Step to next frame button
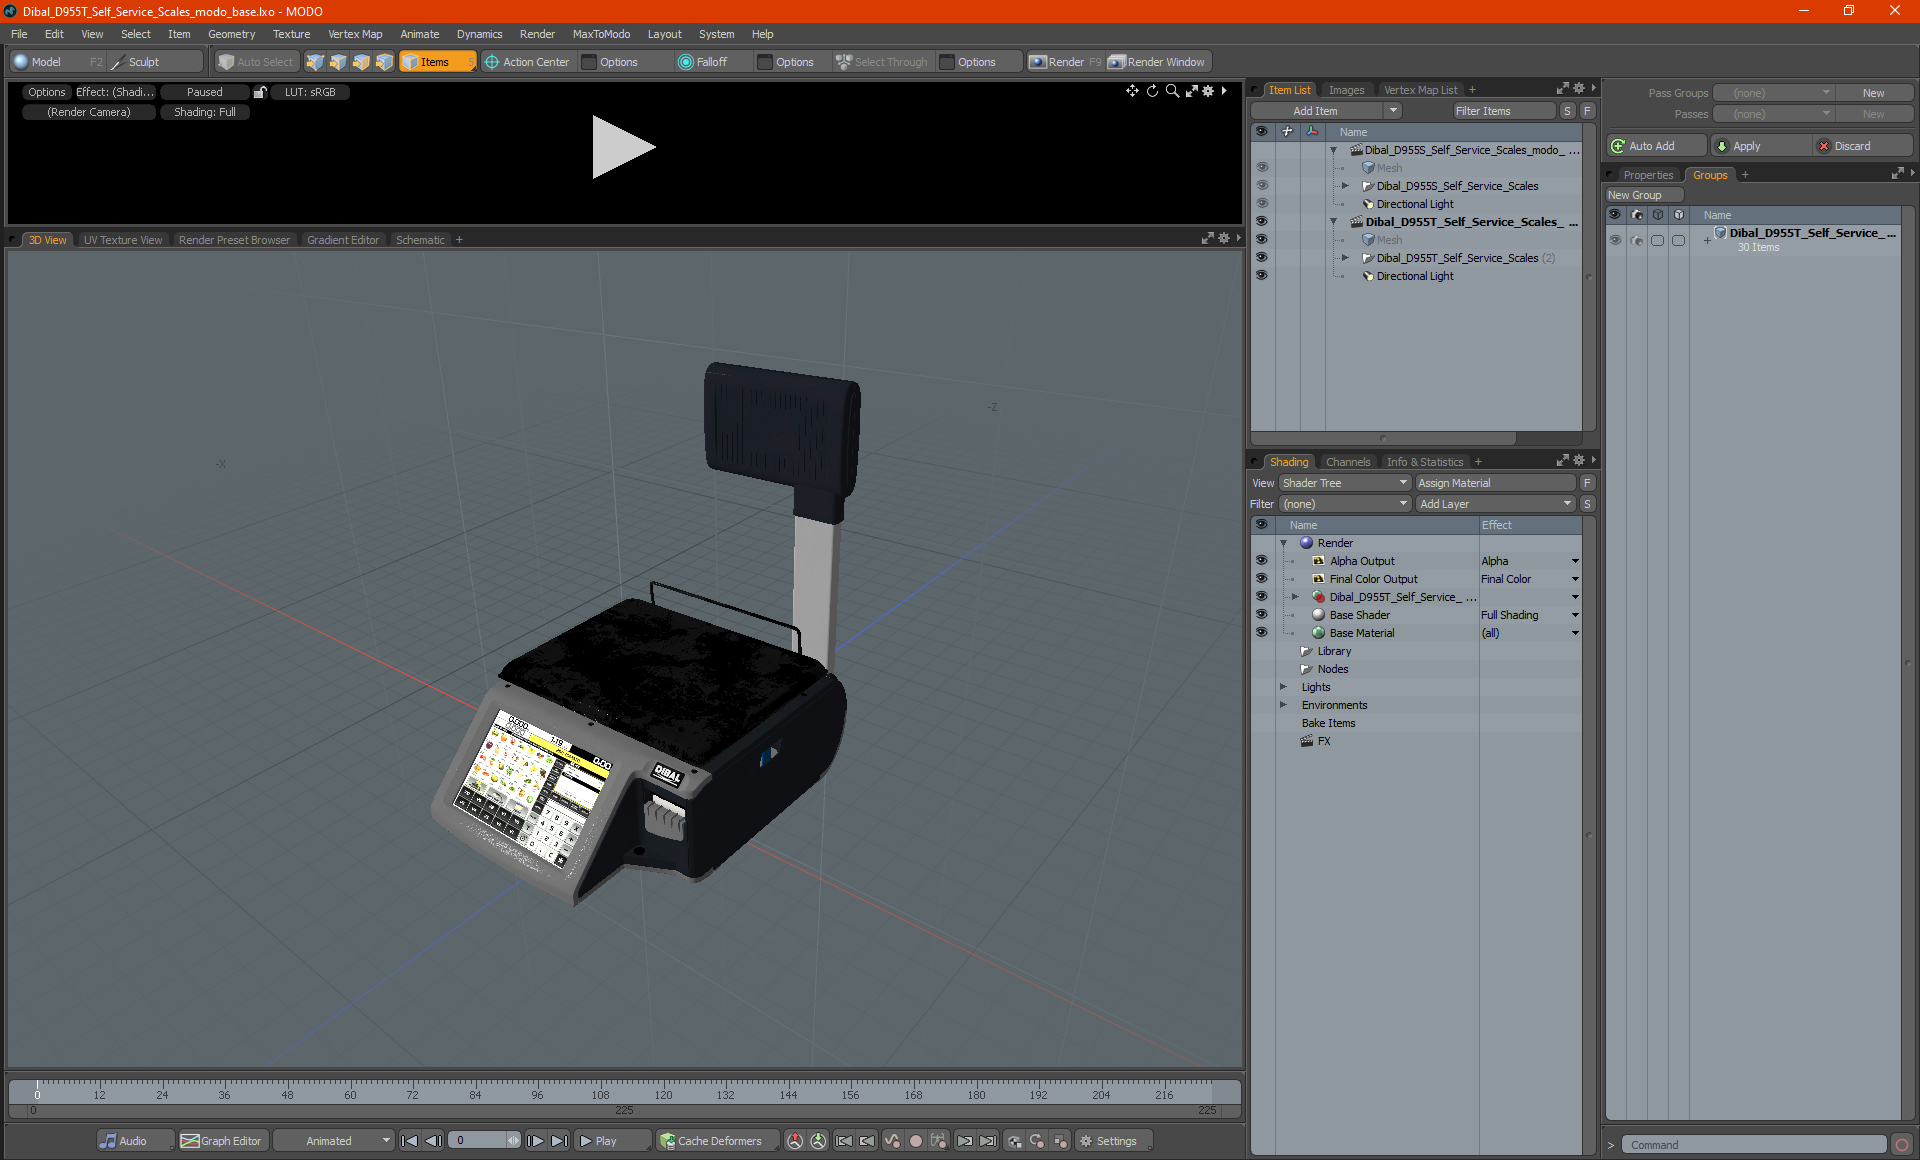 [536, 1141]
